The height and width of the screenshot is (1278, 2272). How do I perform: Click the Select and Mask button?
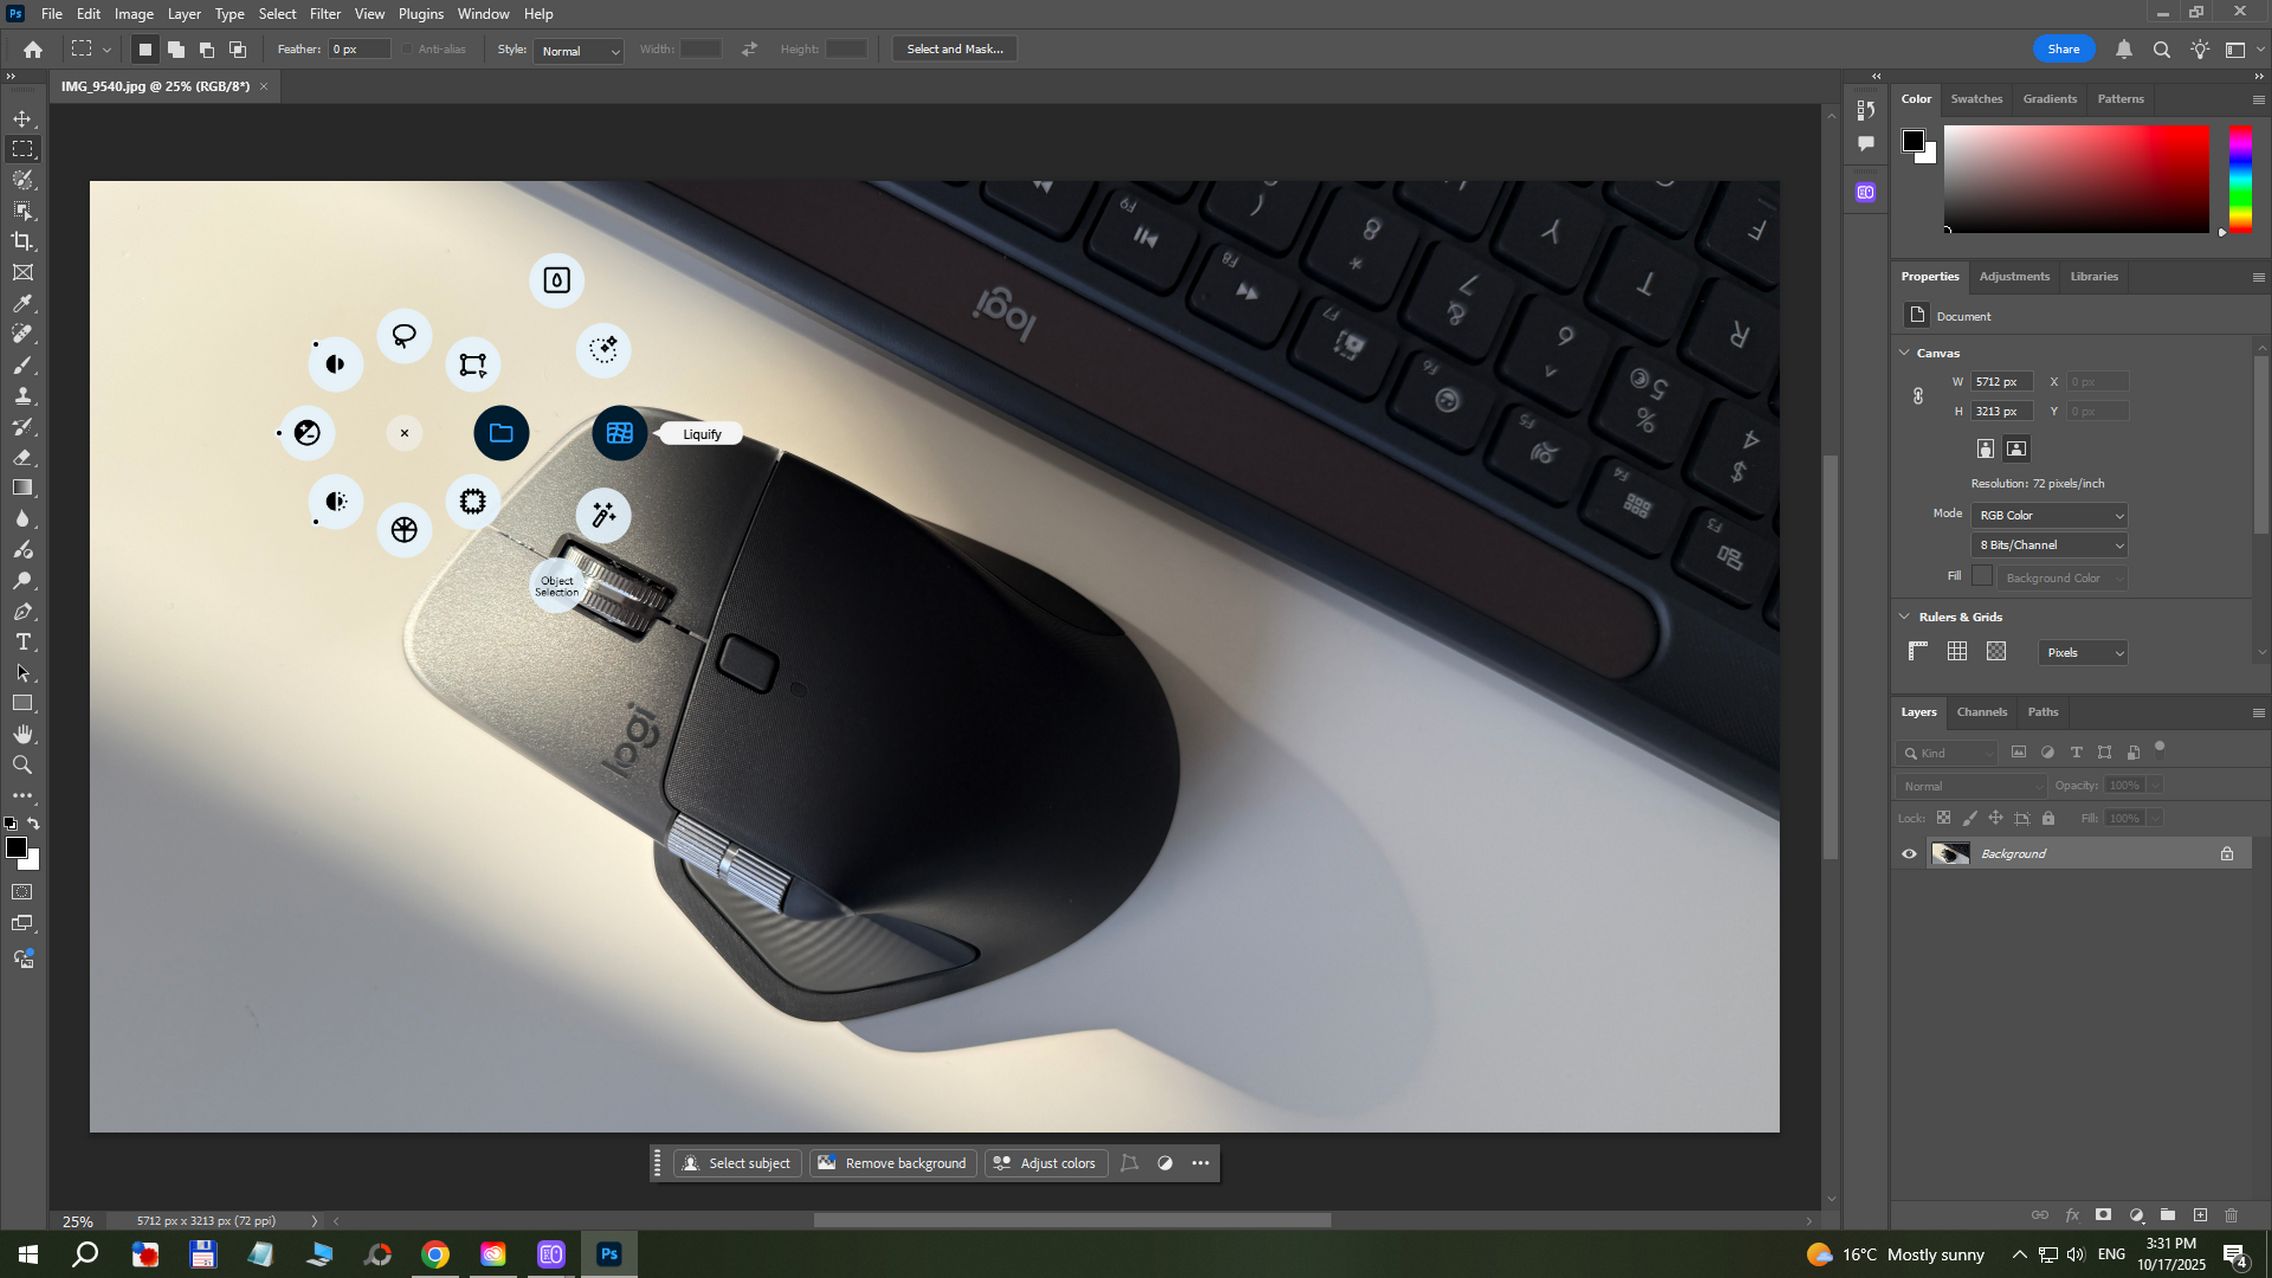954,49
